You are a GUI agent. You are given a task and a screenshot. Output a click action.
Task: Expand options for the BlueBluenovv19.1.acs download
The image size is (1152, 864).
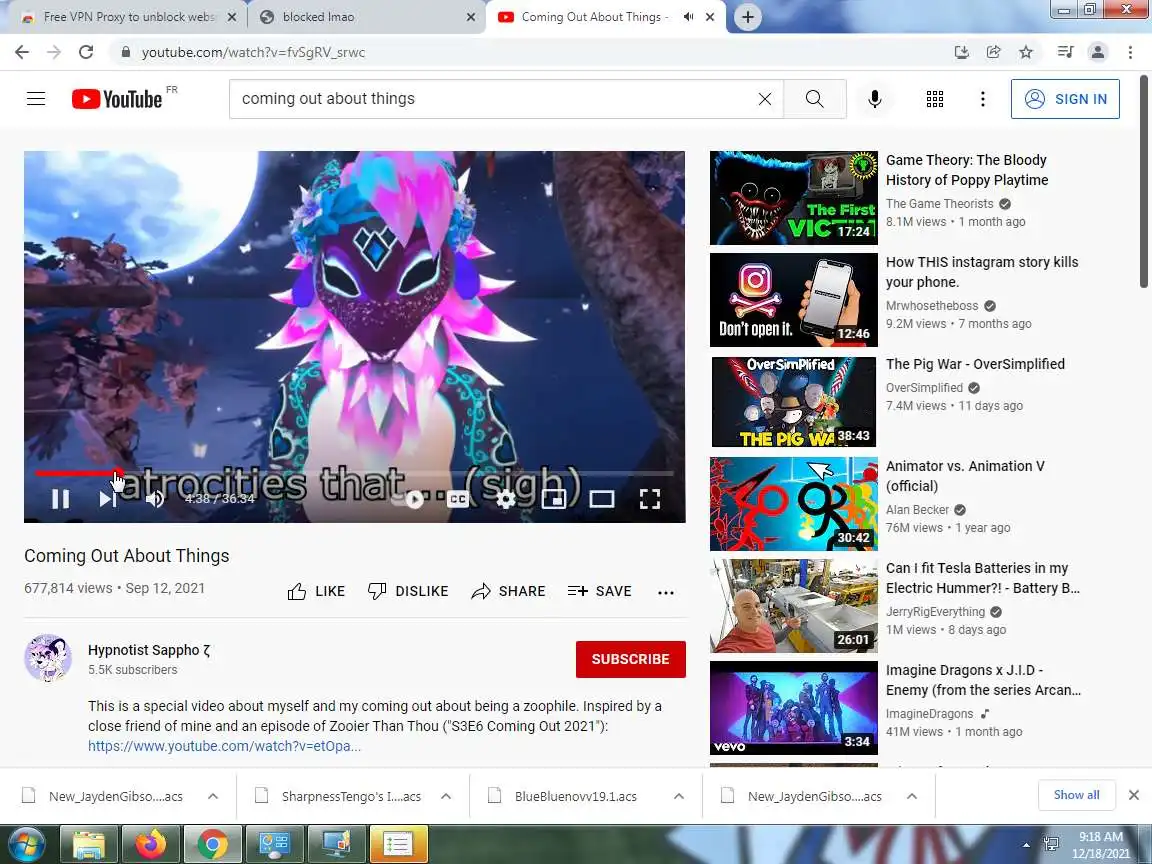tap(679, 796)
